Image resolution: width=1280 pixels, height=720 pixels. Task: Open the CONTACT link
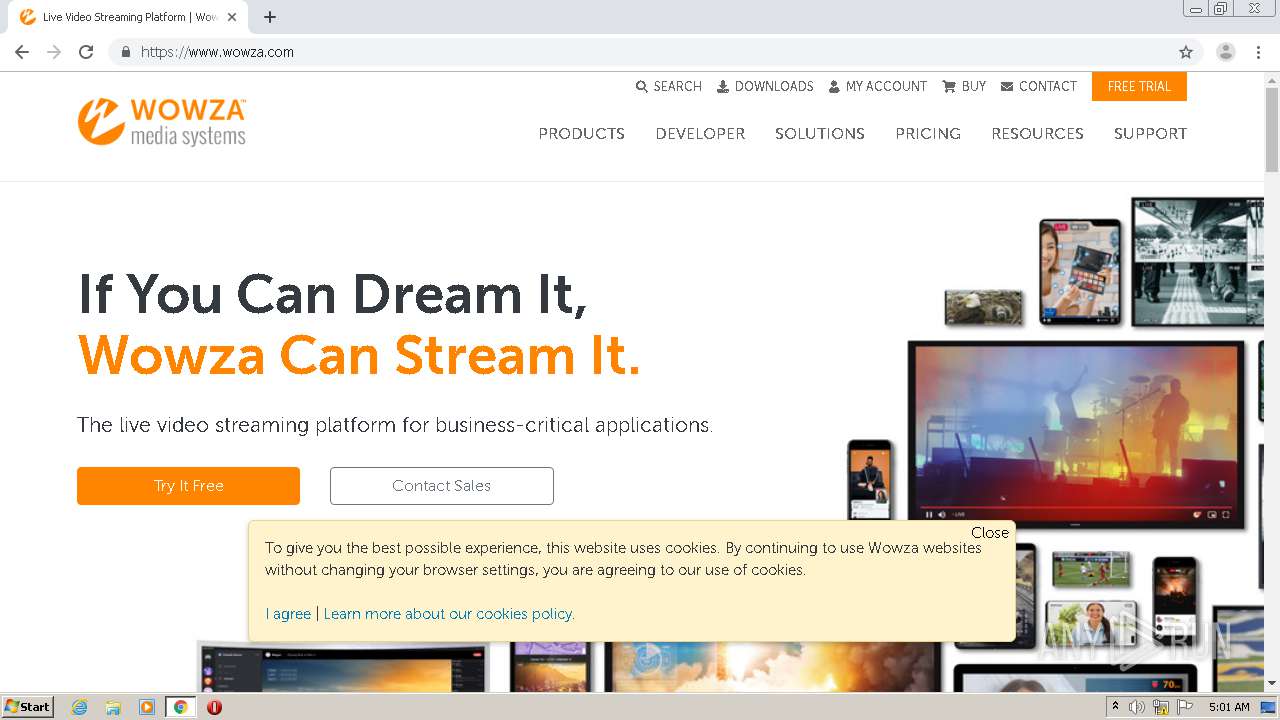tap(1038, 86)
